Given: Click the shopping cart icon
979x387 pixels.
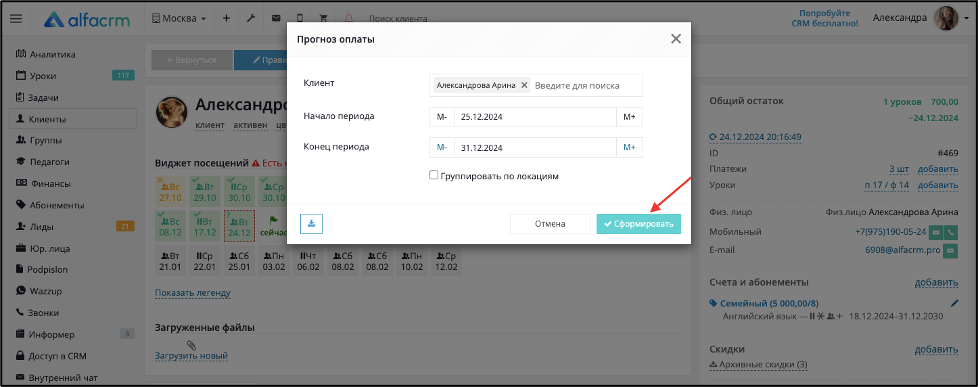Looking at the screenshot, I should tap(323, 19).
